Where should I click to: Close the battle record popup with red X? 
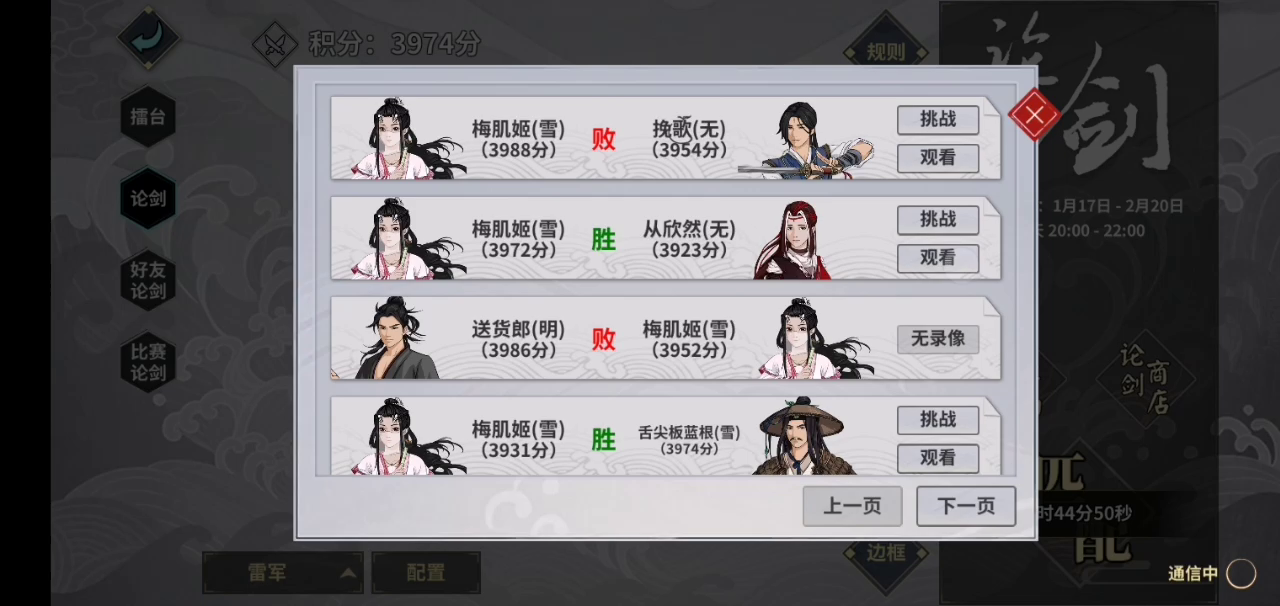(x=1035, y=114)
